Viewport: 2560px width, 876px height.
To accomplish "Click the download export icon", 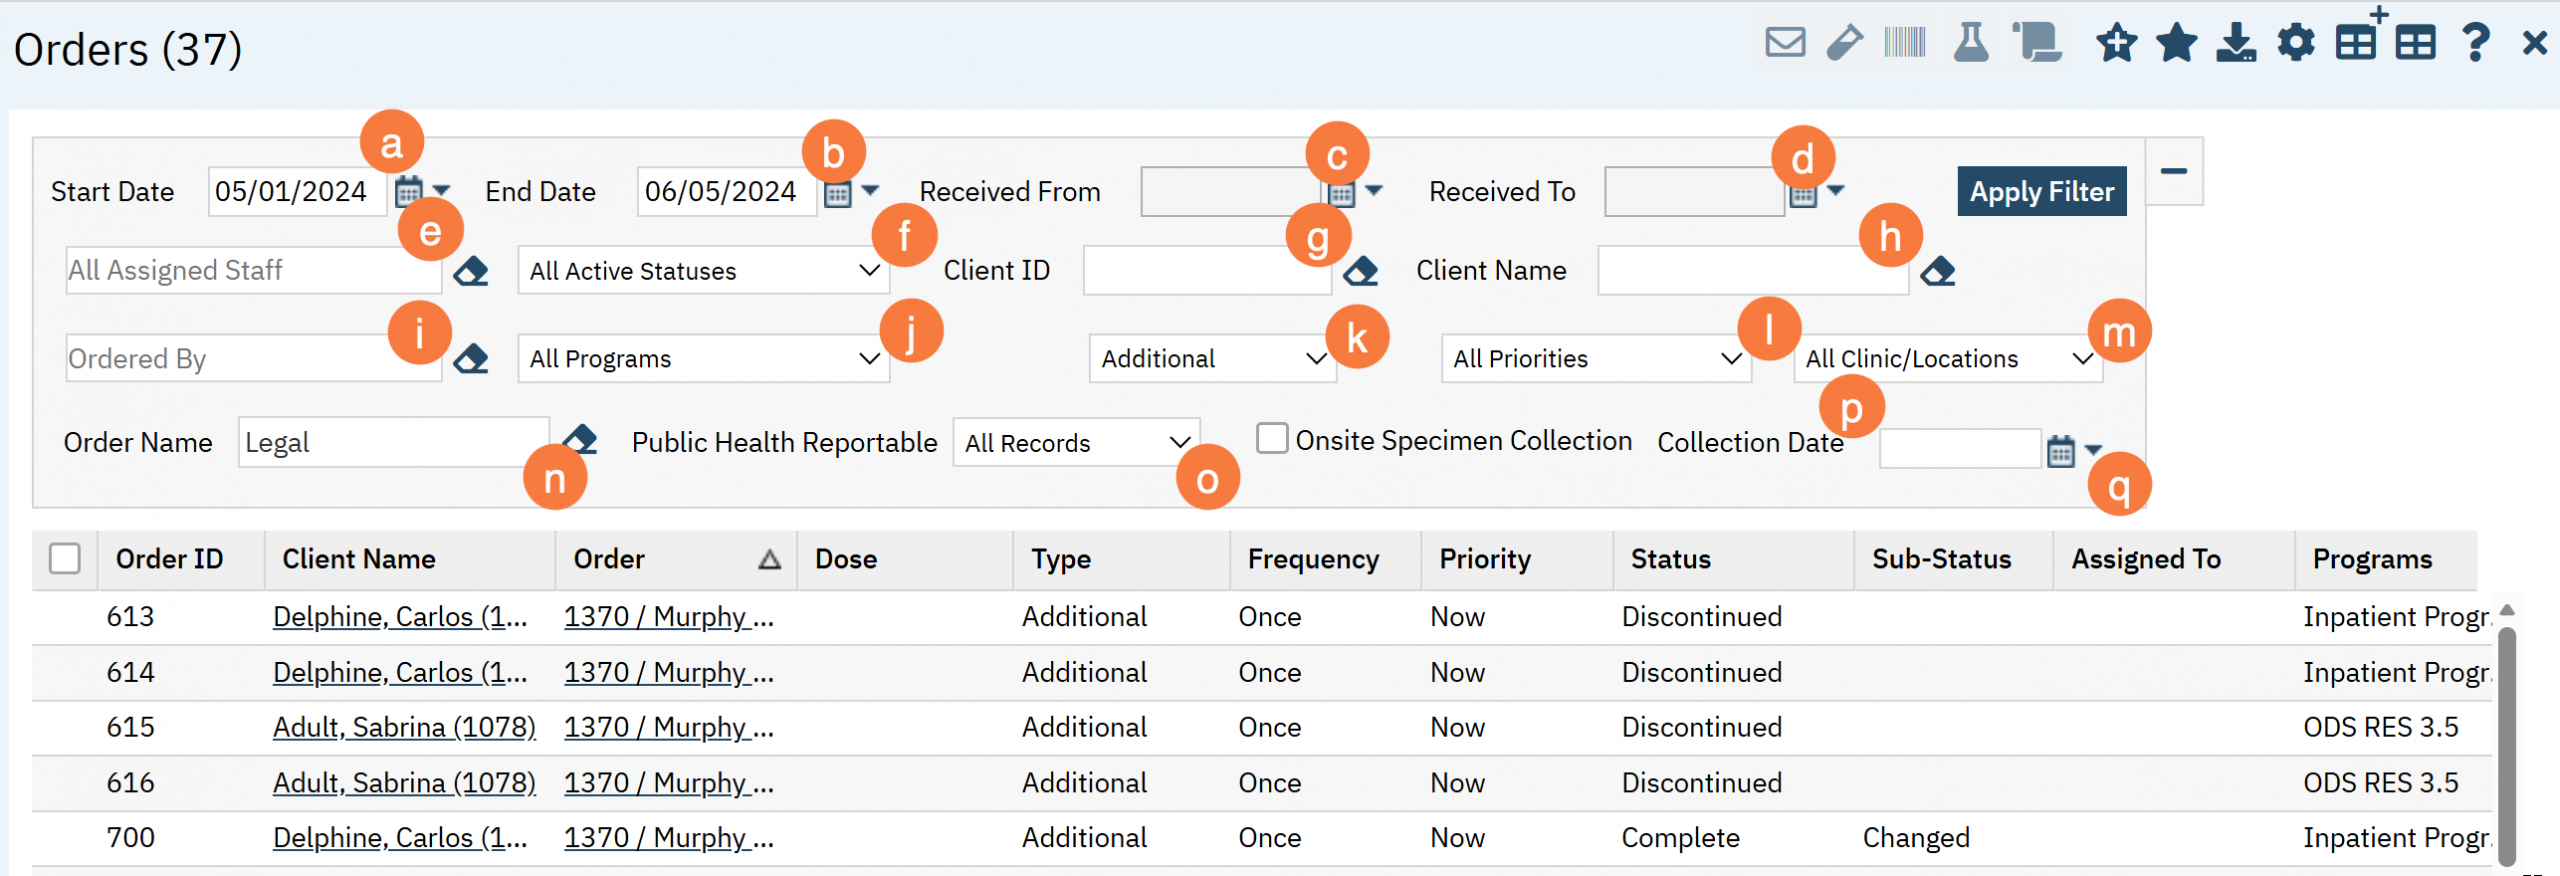I will click(x=2235, y=43).
